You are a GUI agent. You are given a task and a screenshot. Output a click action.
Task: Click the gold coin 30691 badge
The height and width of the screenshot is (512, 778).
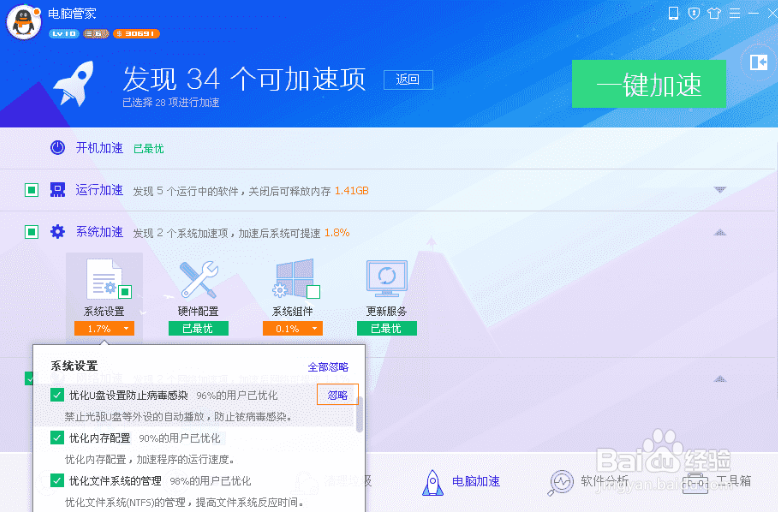point(136,34)
